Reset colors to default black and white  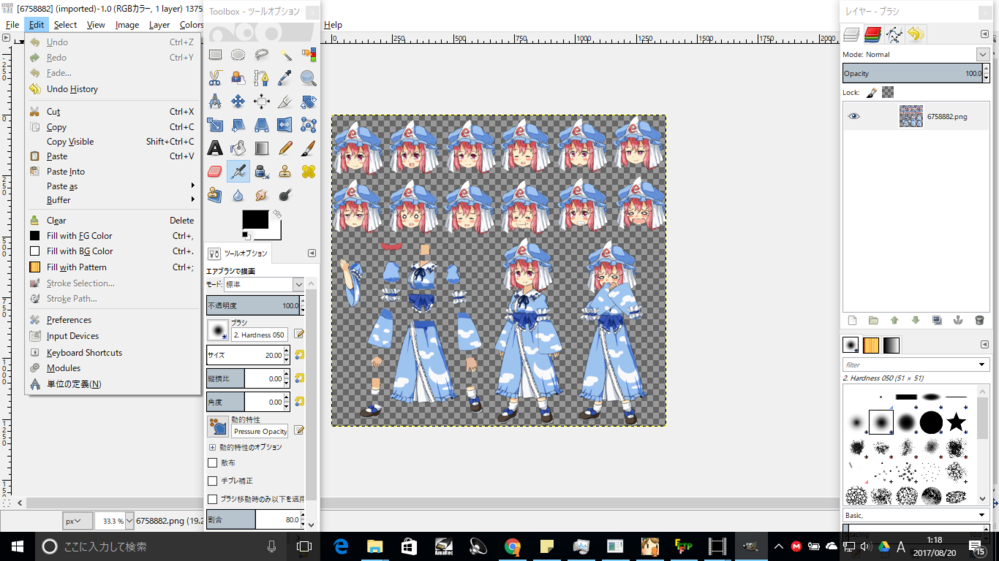[x=245, y=236]
